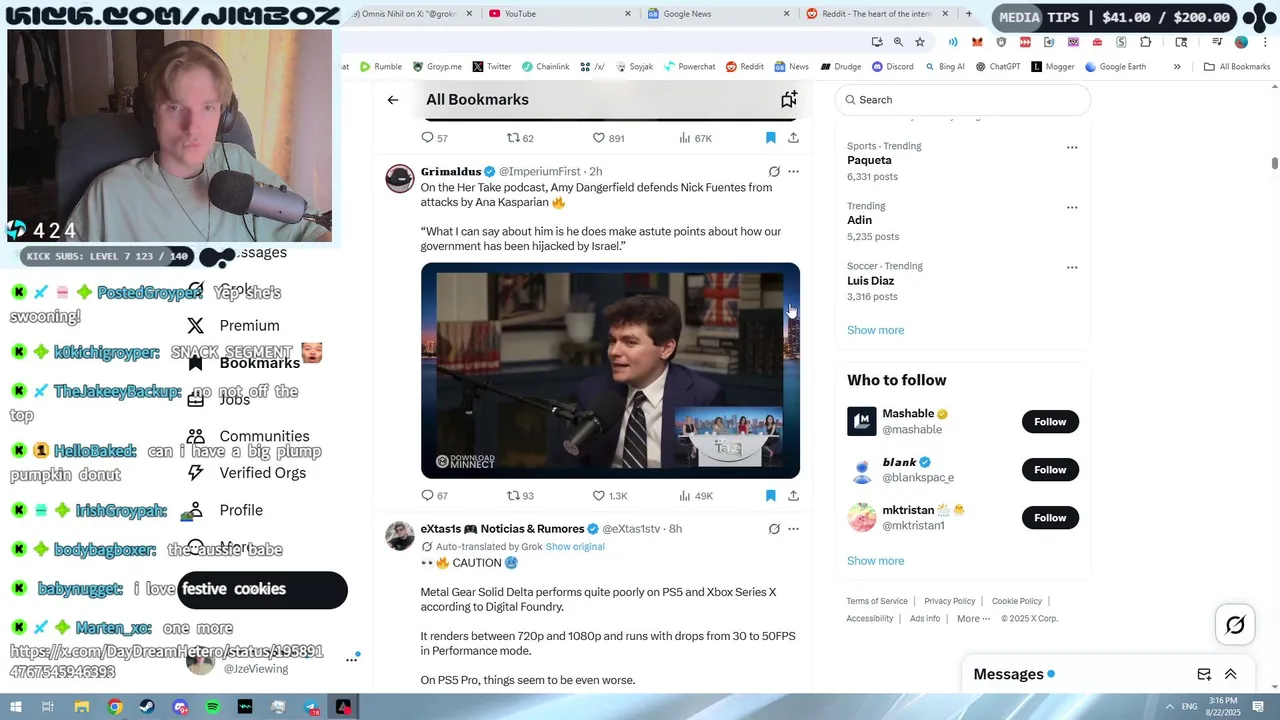
Task: Click Show original translation link
Action: (x=575, y=547)
